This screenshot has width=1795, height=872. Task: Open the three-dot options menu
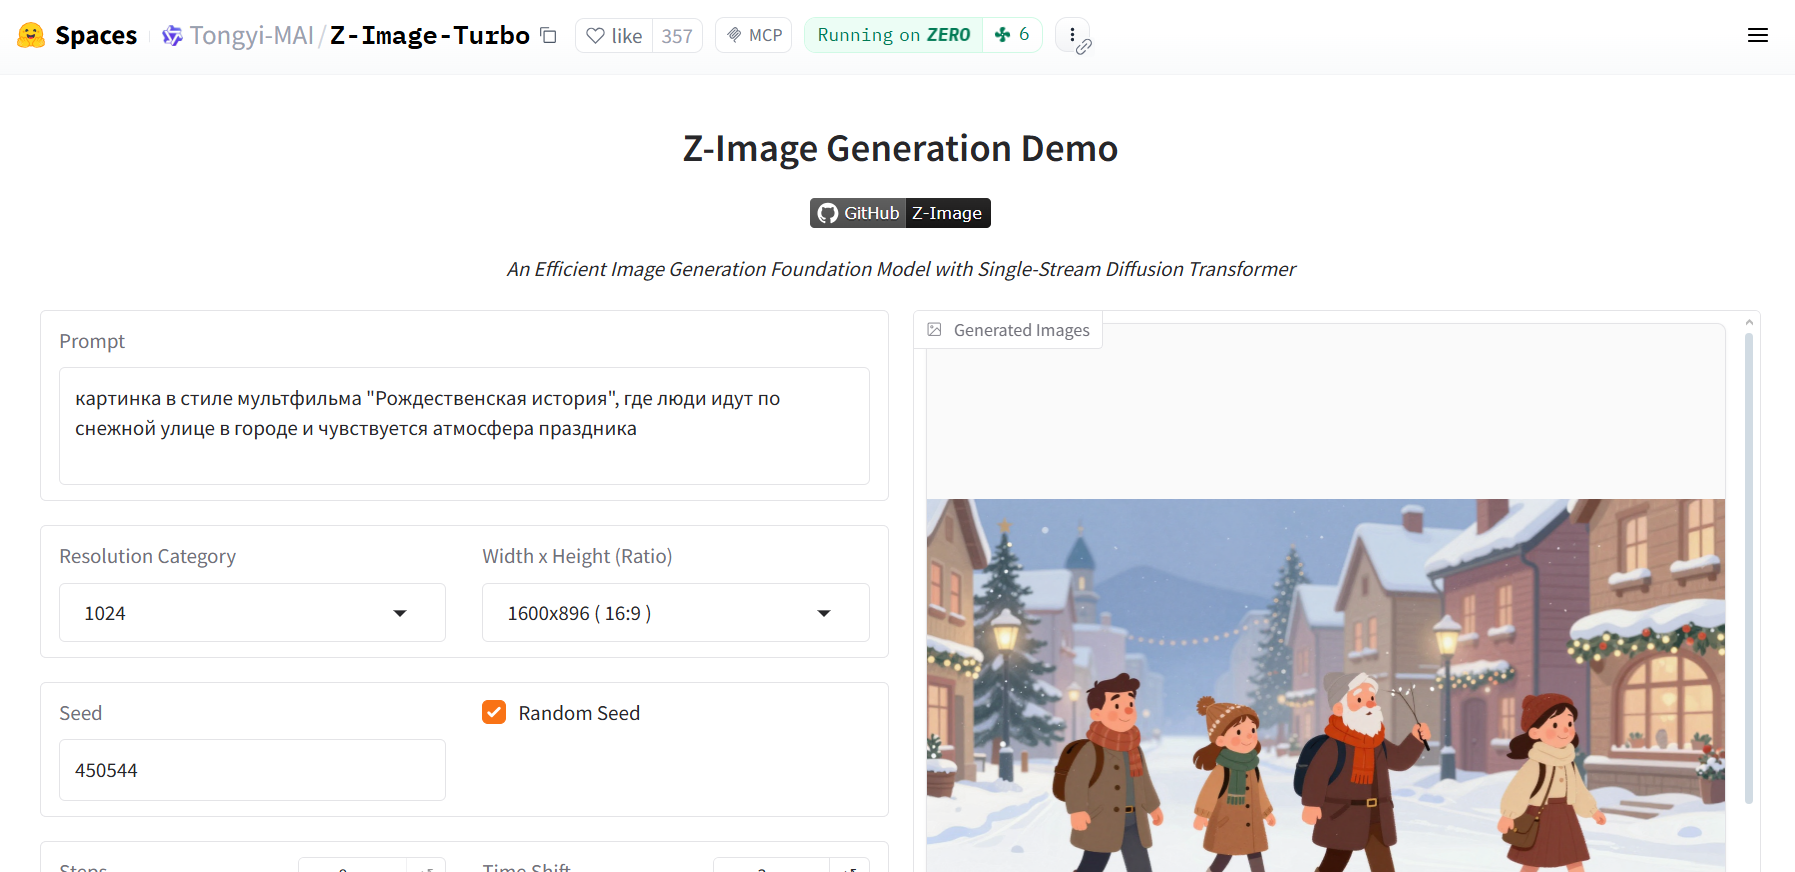pos(1072,35)
